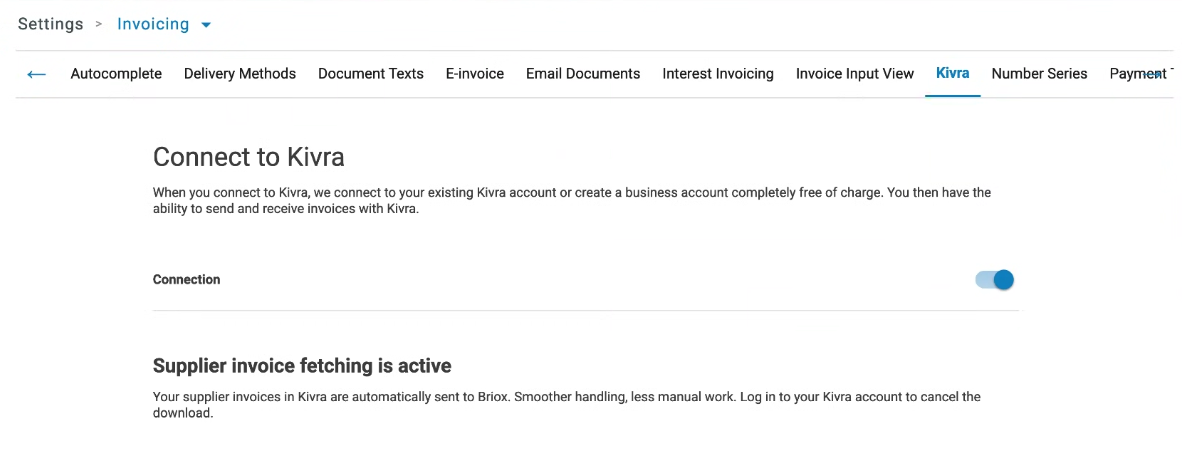Click the left arrow to scroll tabs back
This screenshot has height=462, width=1182.
click(x=36, y=74)
